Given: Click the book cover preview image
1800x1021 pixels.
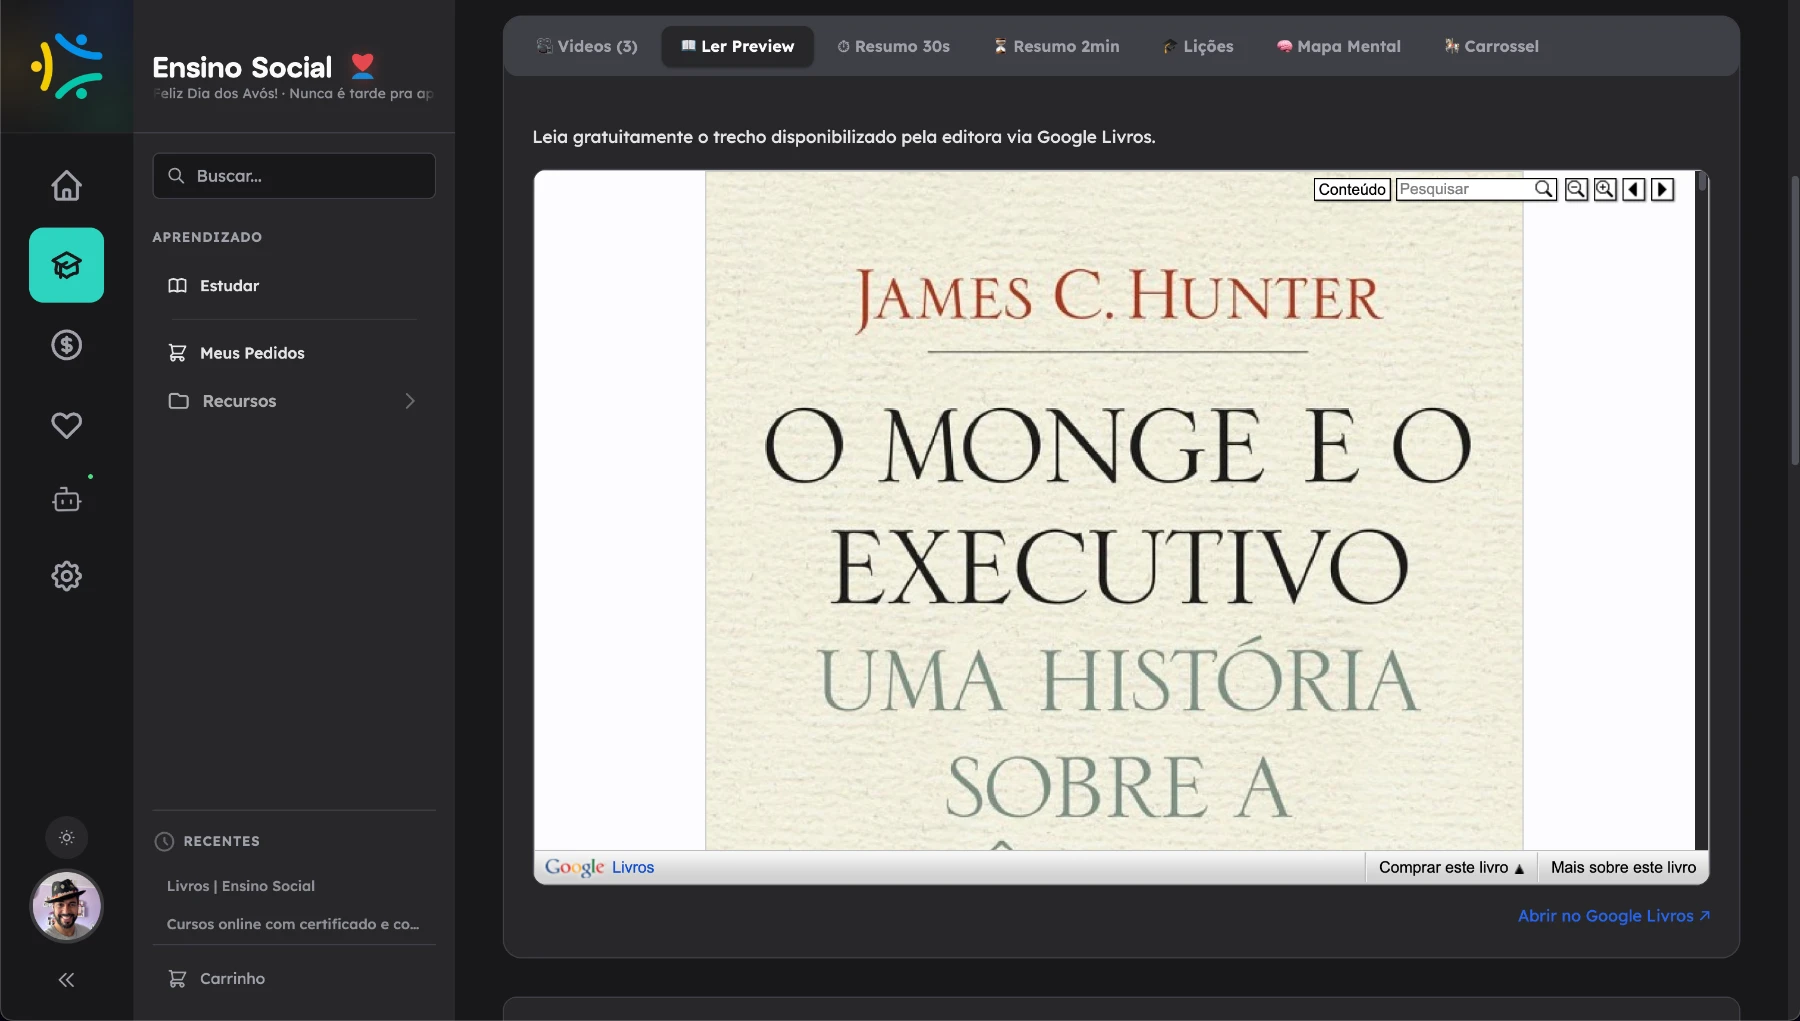Looking at the screenshot, I should 1114,510.
